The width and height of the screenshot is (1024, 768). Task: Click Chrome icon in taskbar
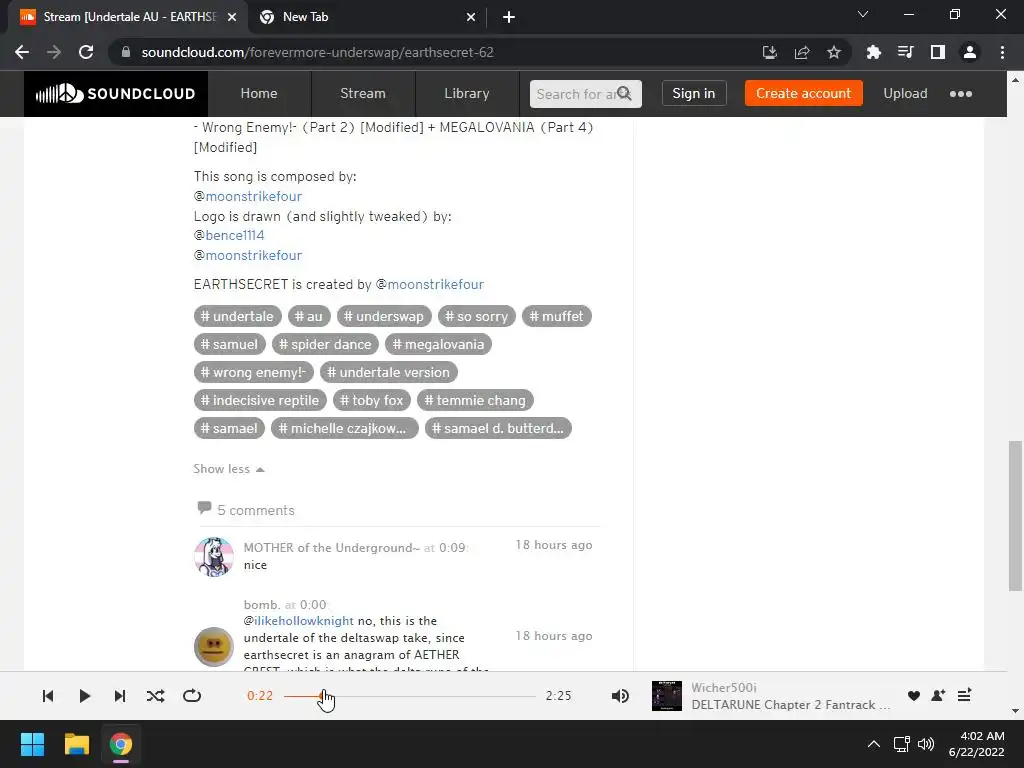pyautogui.click(x=121, y=744)
